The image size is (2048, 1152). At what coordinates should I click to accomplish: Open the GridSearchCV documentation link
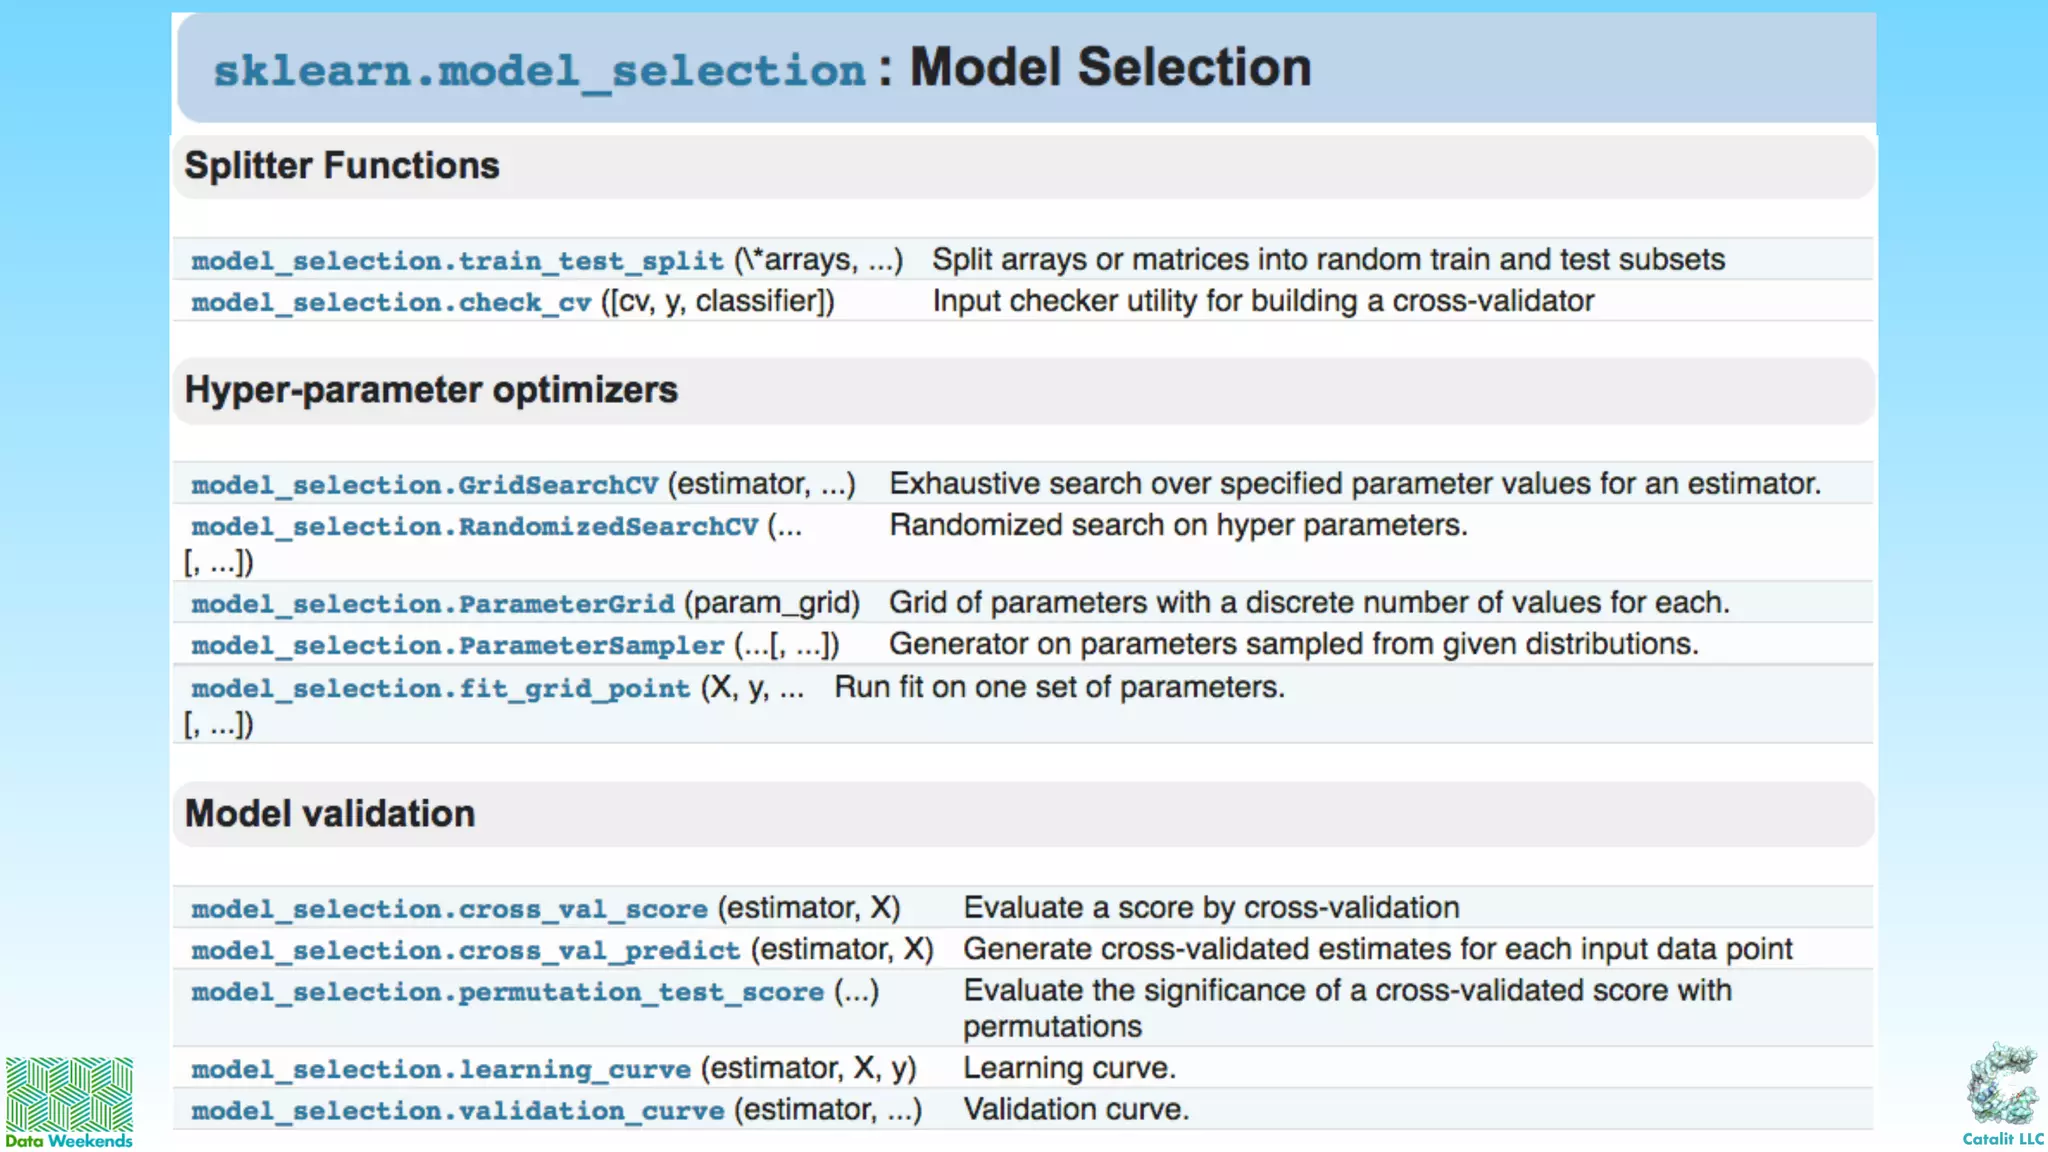coord(425,485)
